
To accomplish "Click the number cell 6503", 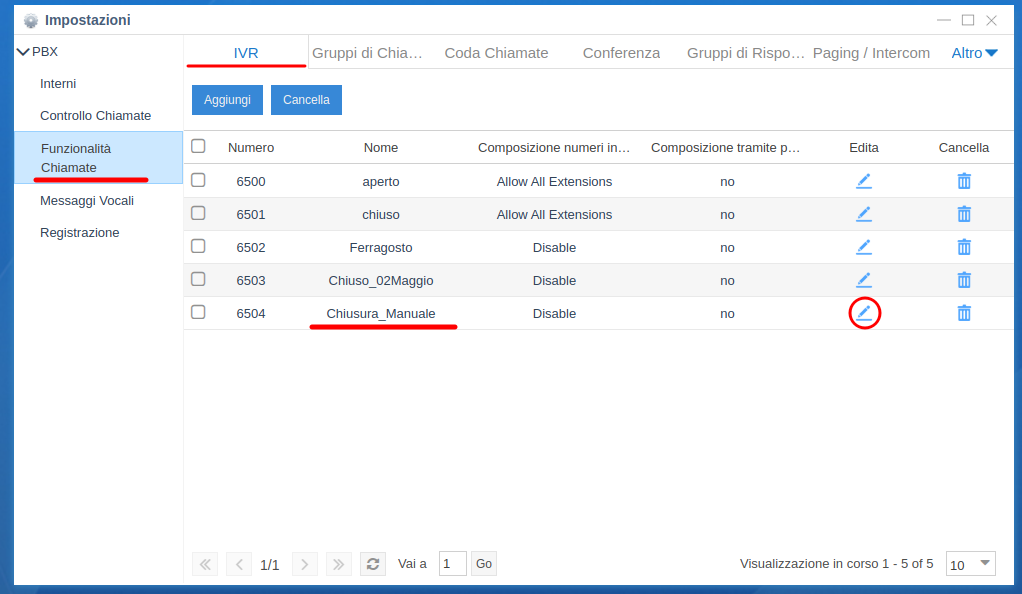I will coord(251,281).
